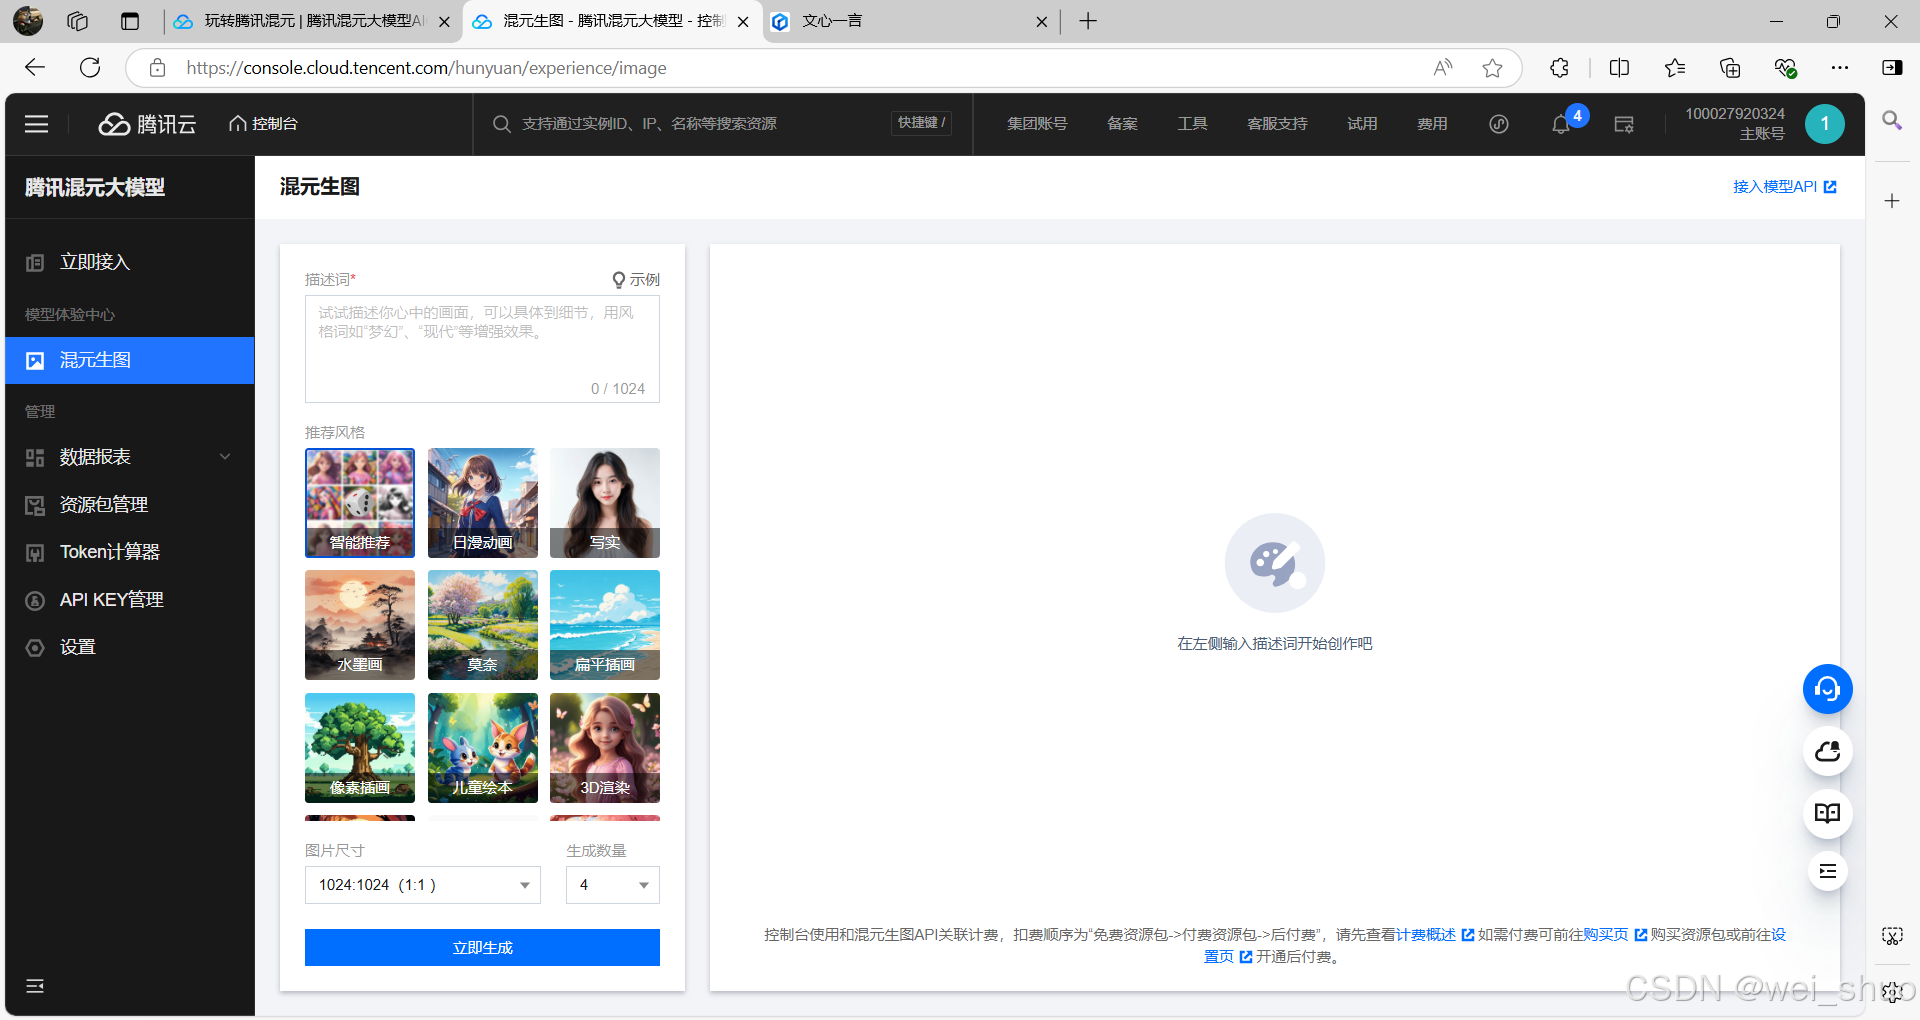Viewport: 1920px width, 1020px height.
Task: Open 图片尺寸 size dropdown
Action: pos(423,885)
